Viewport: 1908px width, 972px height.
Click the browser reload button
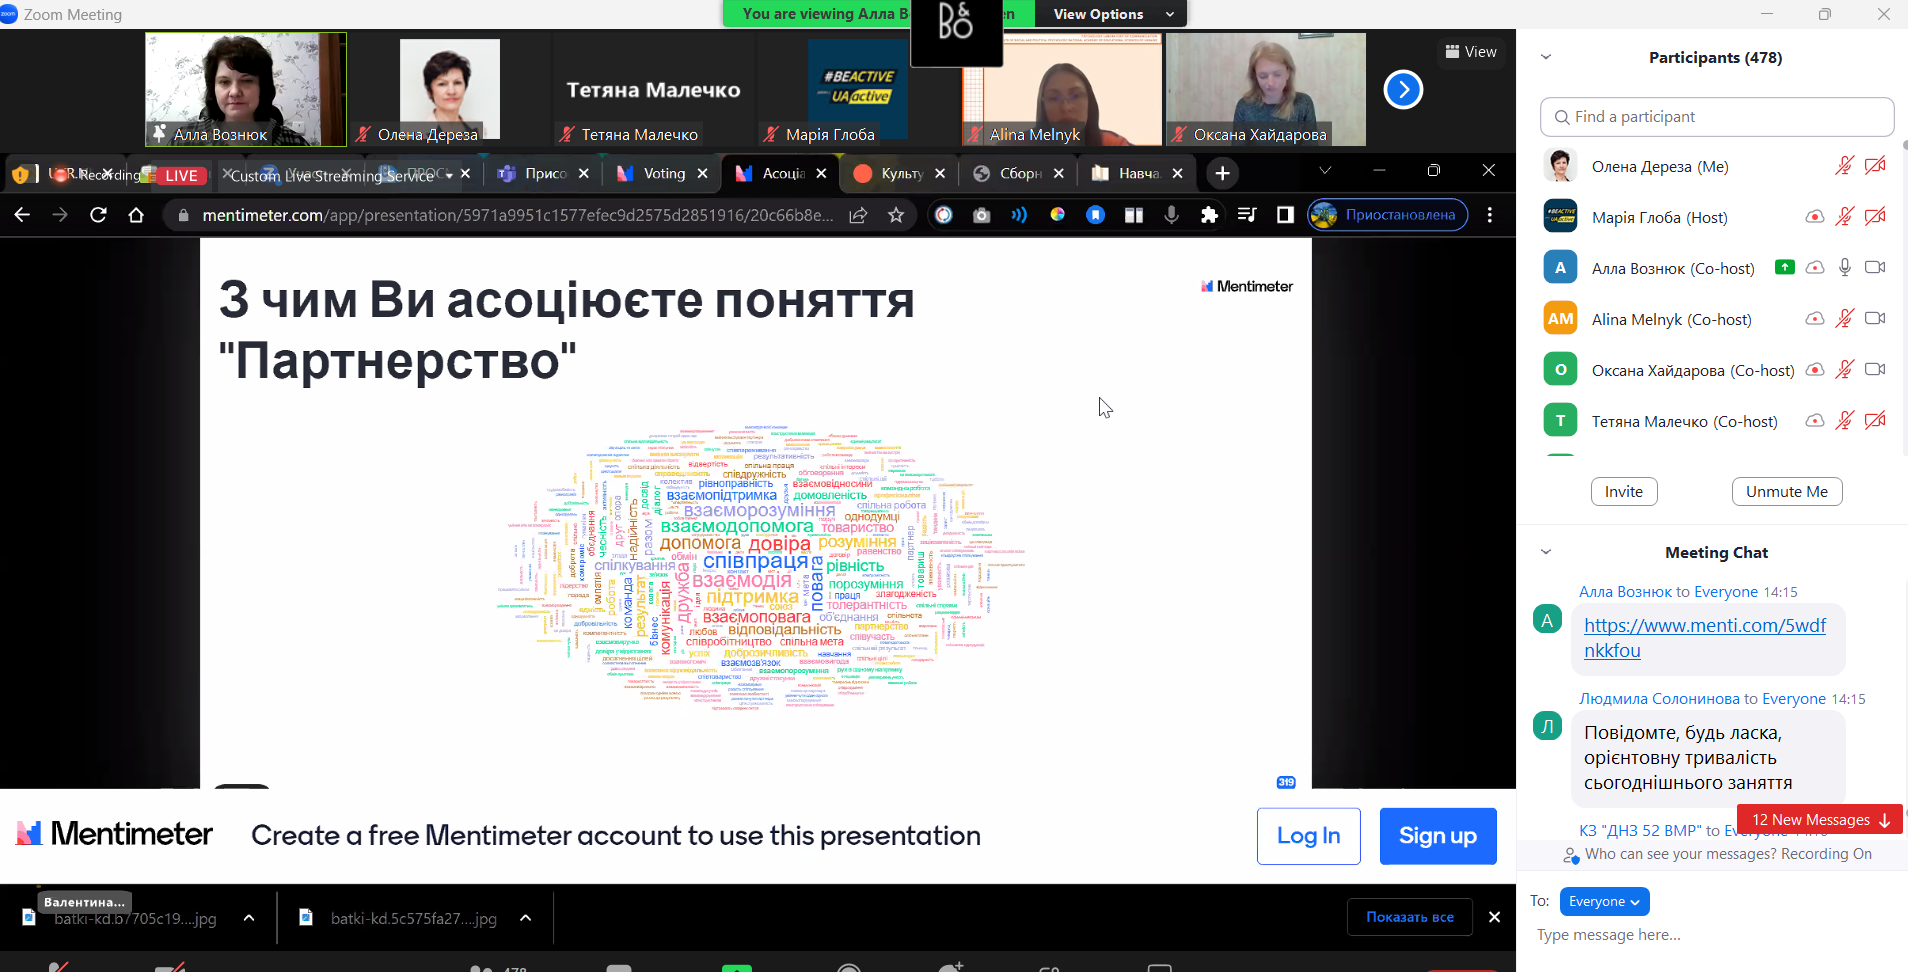click(x=98, y=215)
